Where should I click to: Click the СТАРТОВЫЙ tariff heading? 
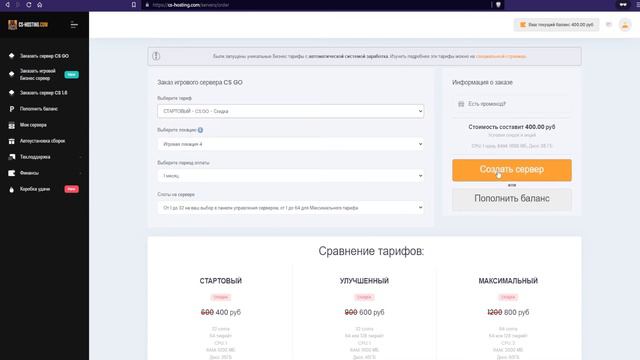click(220, 281)
